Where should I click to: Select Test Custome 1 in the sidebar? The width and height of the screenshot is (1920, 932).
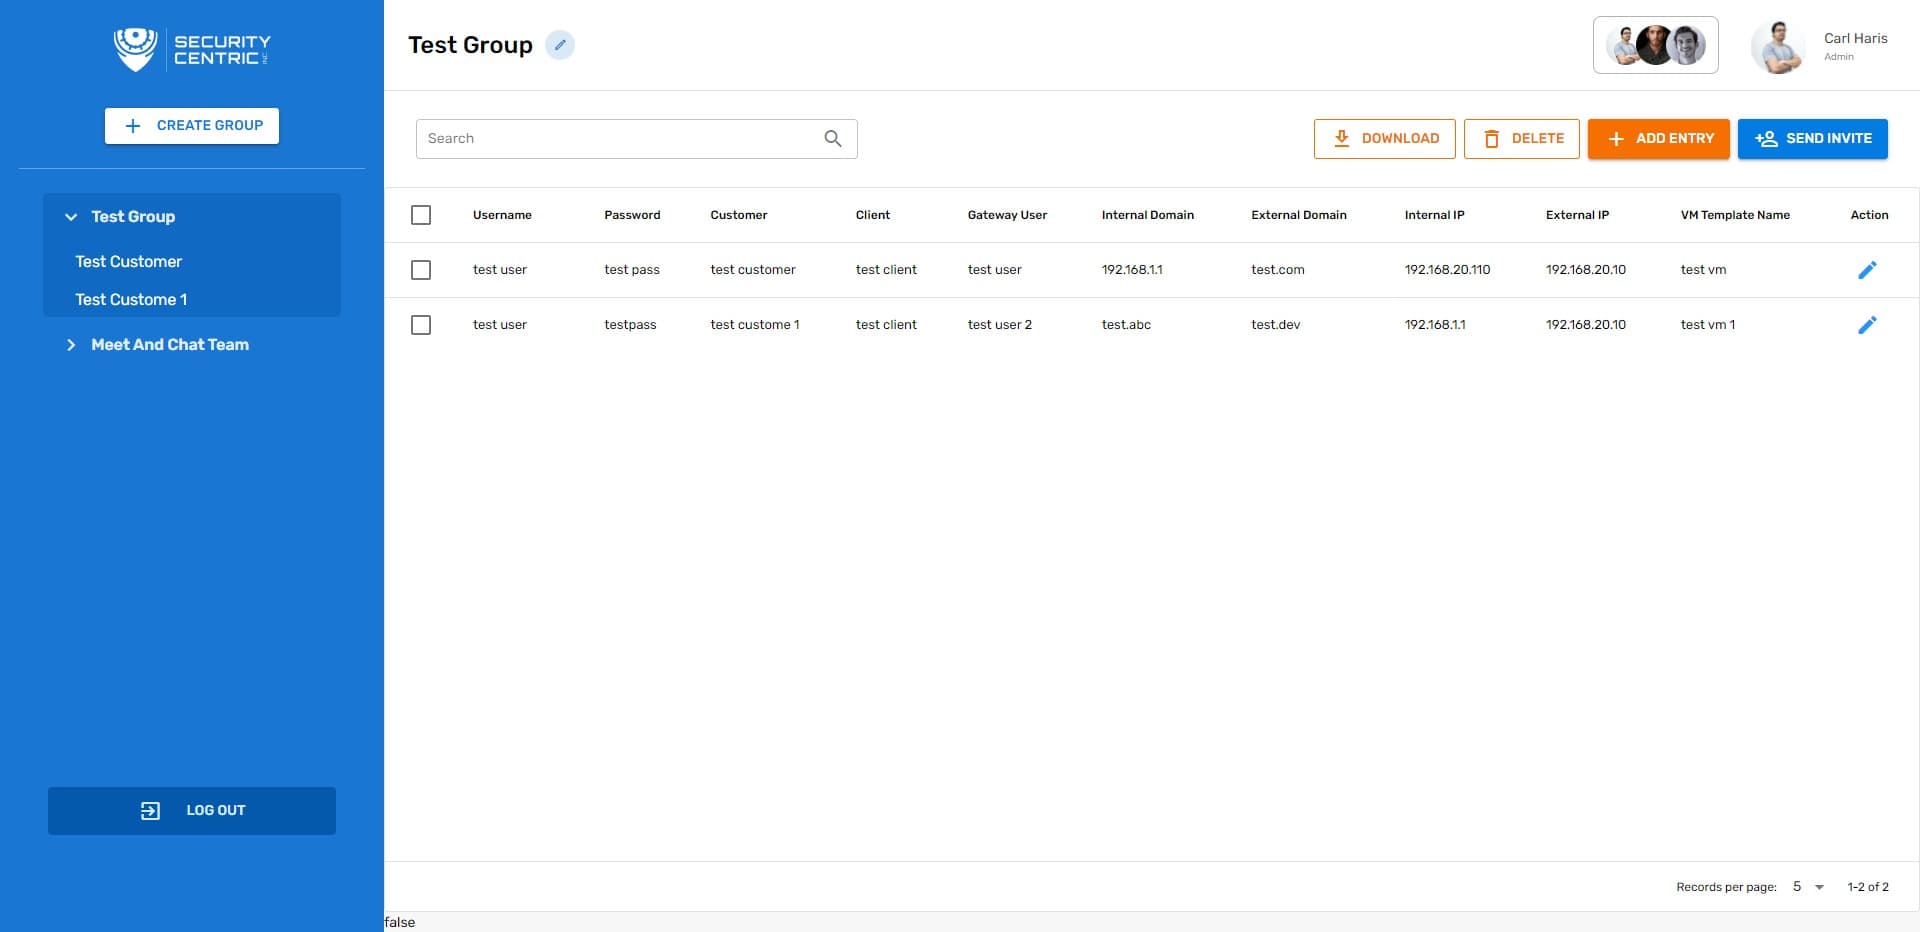pos(131,300)
